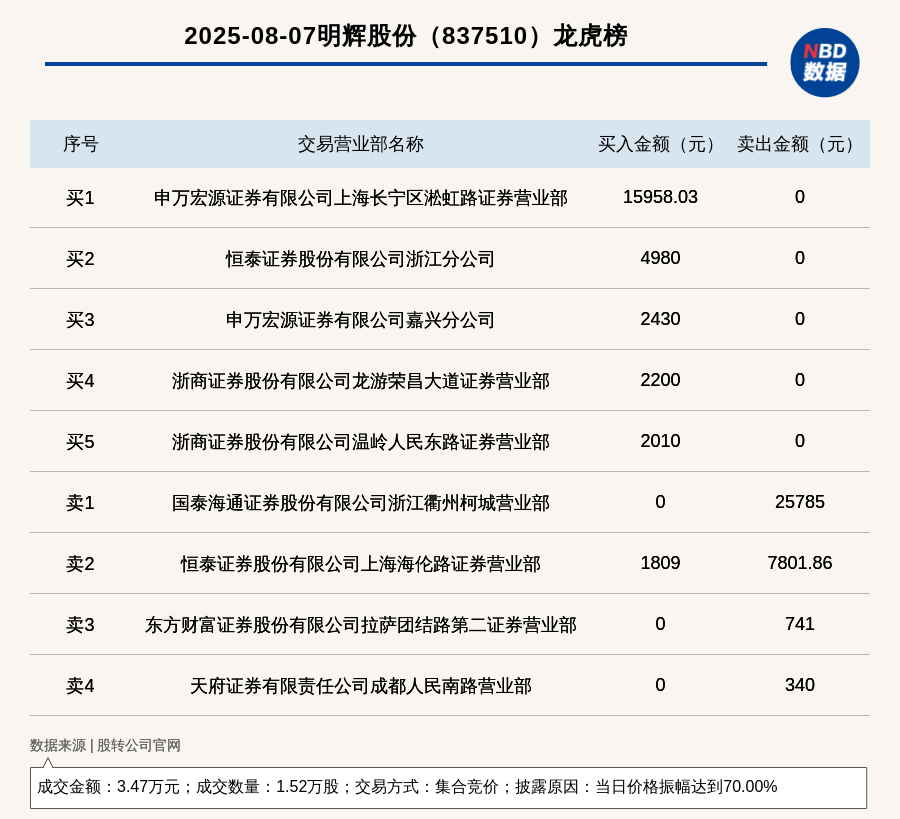Click the 卖出金额（元） column header
This screenshot has height=819, width=900.
[x=798, y=144]
